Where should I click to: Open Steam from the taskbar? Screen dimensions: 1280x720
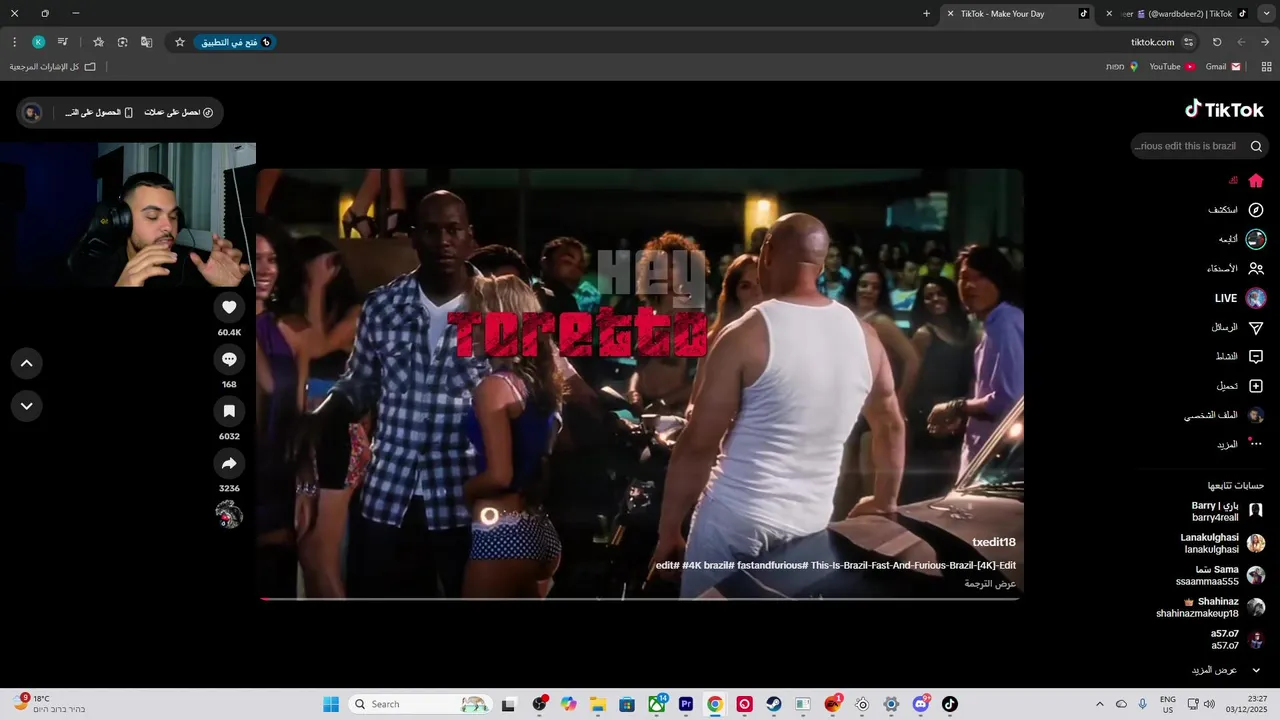[774, 704]
